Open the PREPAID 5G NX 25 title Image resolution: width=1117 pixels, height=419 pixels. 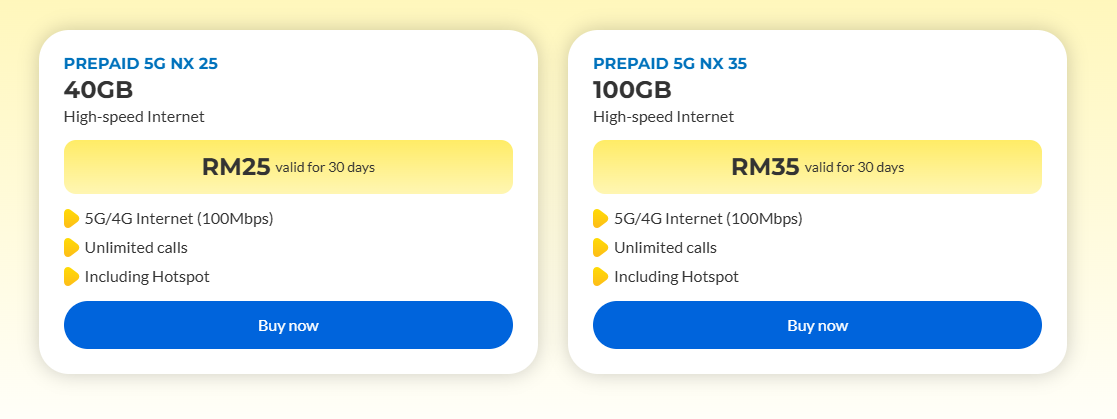click(x=140, y=63)
